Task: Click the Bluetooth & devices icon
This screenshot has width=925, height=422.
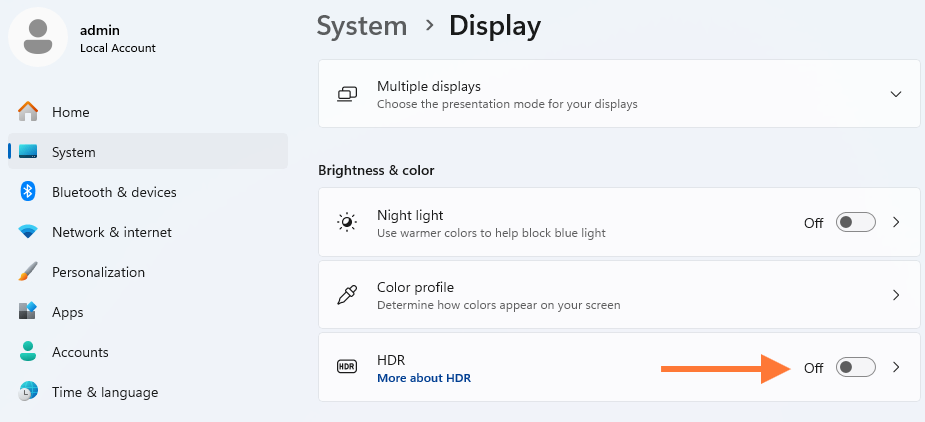Action: [28, 192]
